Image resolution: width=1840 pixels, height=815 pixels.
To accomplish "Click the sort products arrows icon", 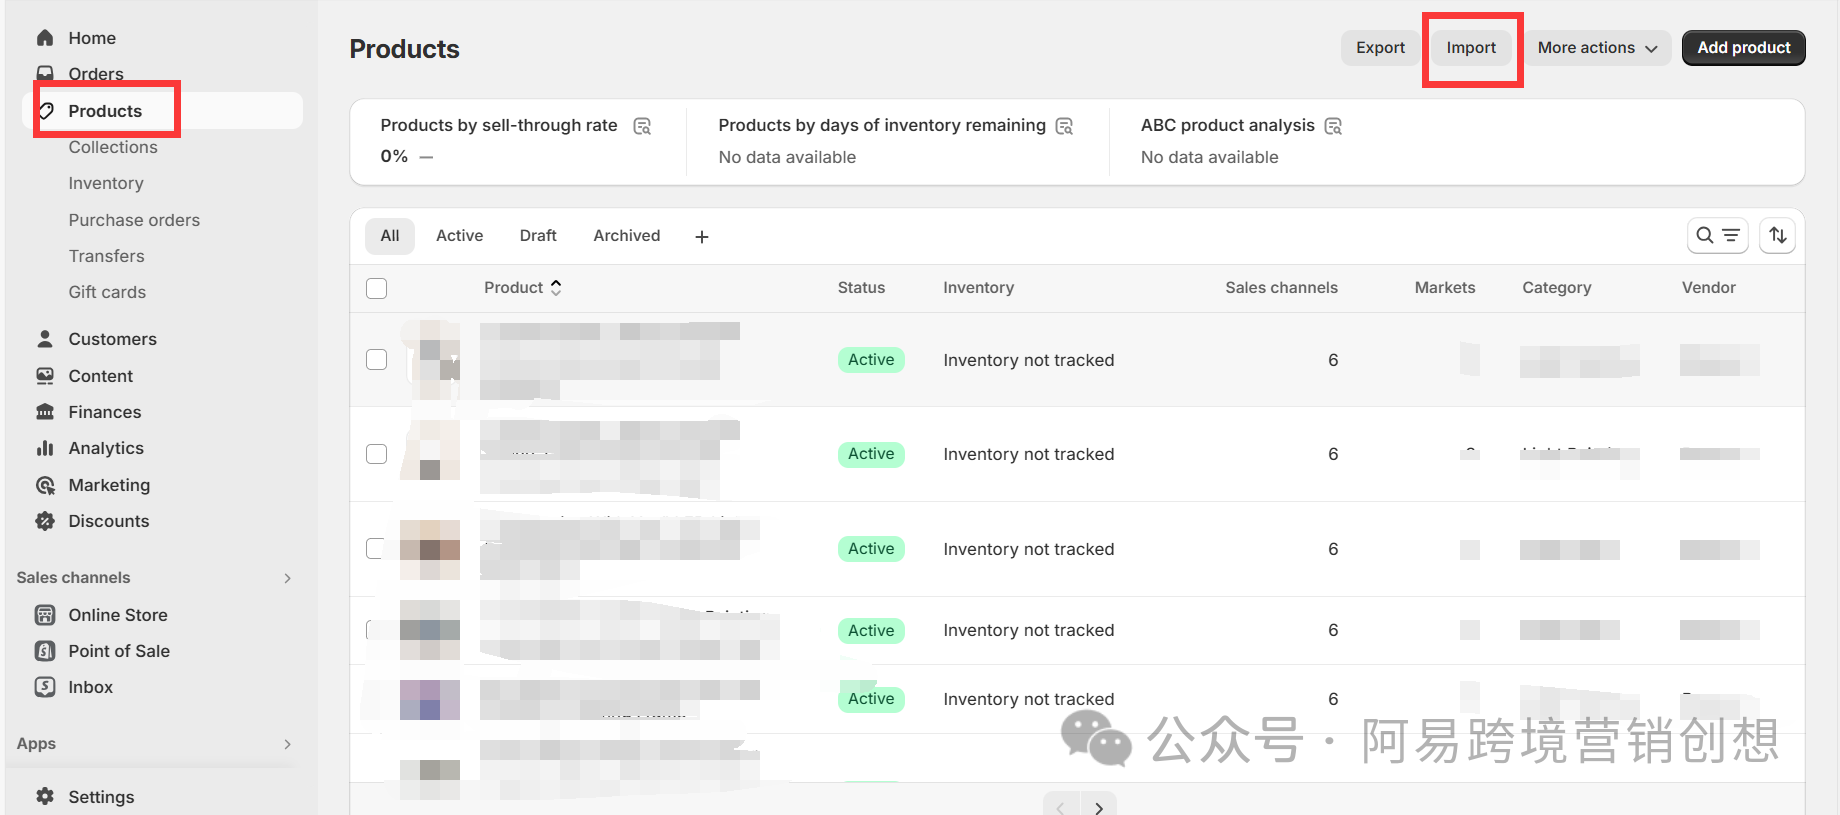I will click(x=1777, y=235).
